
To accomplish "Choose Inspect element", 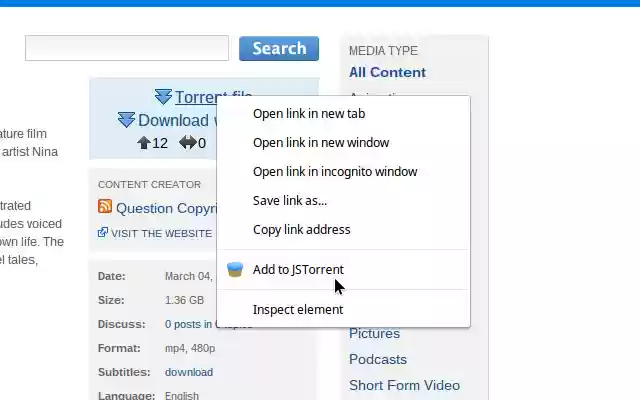I will pos(298,309).
